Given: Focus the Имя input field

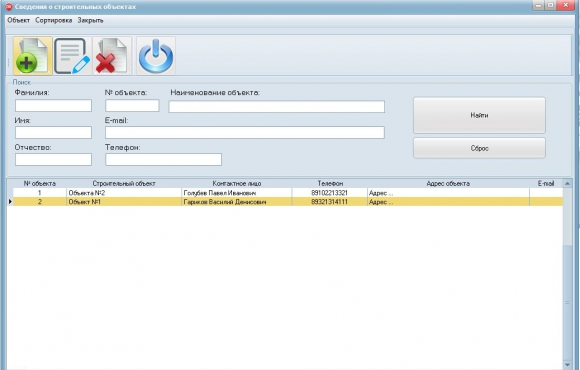Looking at the screenshot, I should tap(53, 132).
